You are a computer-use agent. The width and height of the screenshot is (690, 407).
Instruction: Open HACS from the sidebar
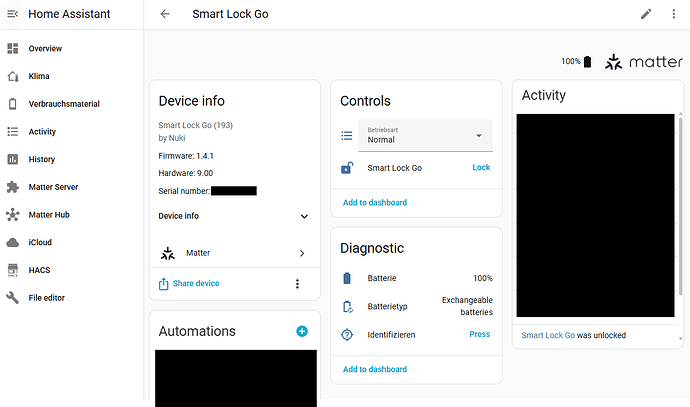tap(41, 270)
